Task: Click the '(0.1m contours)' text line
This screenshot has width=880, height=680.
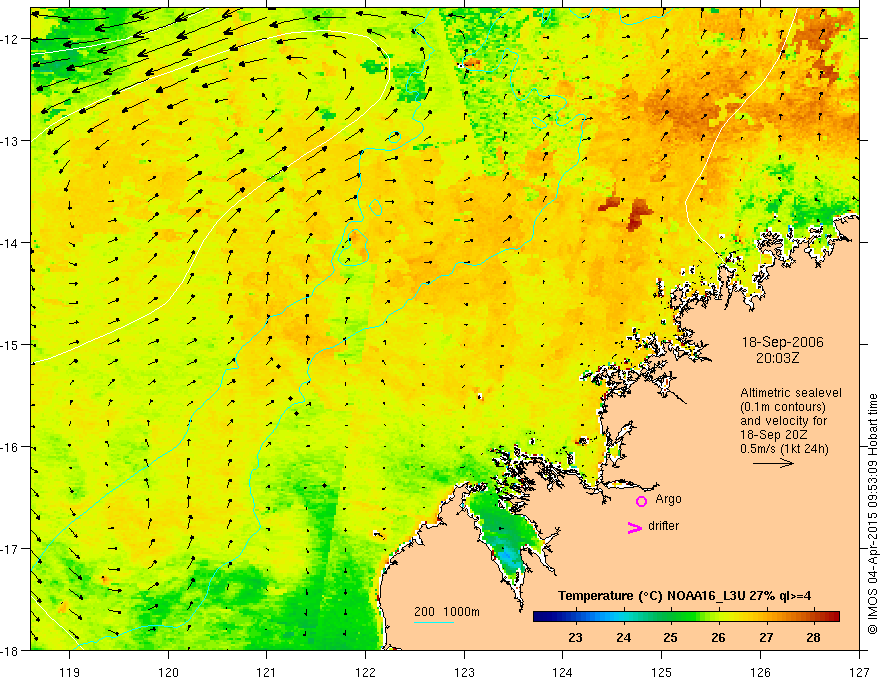Action: coord(783,407)
